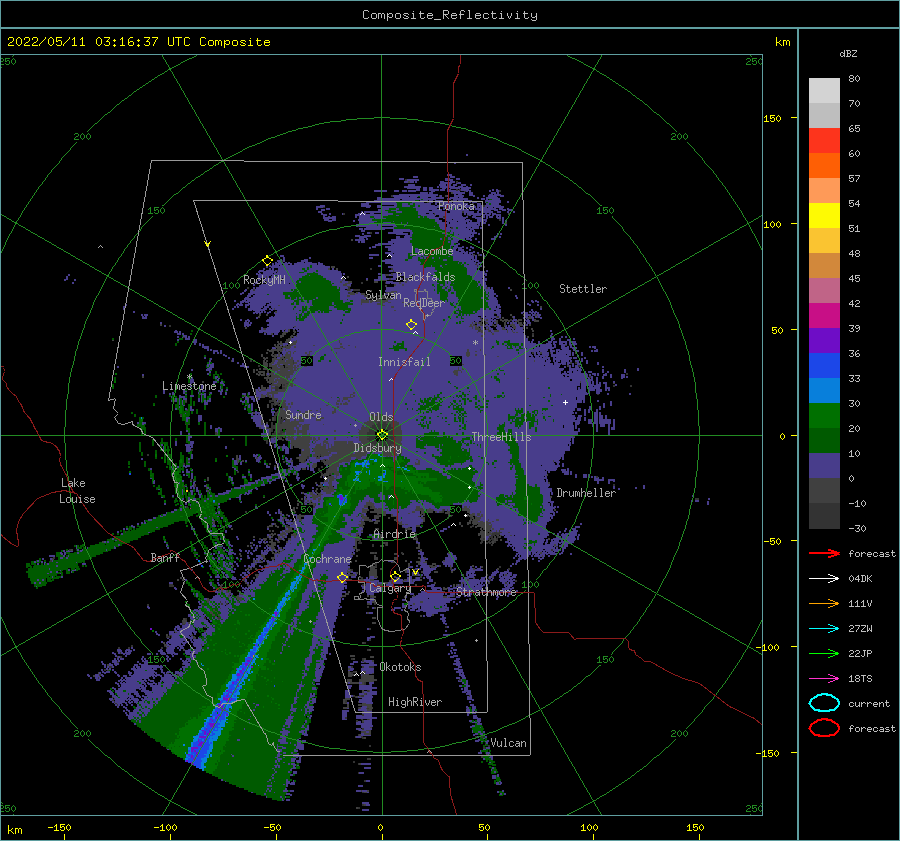Click the Olds label near radar center

381,416
